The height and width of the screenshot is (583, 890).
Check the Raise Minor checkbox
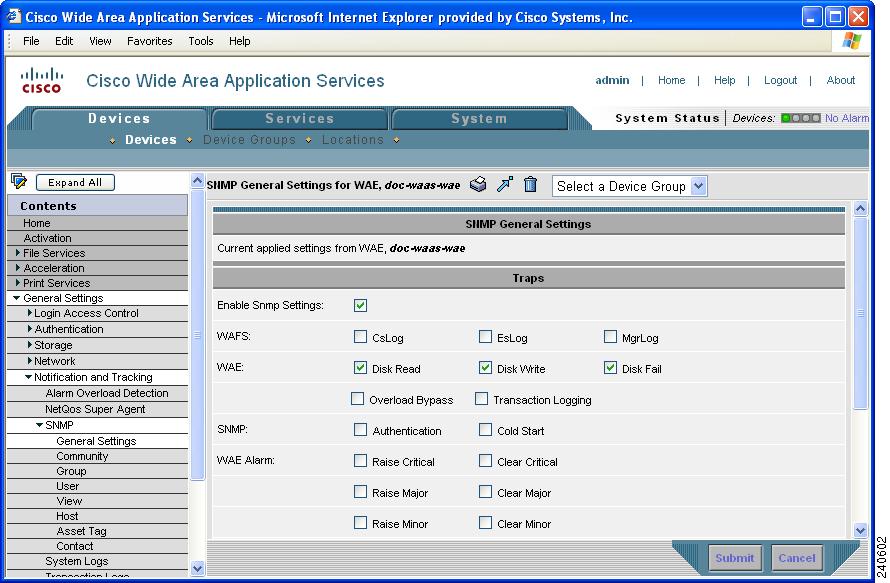360,522
